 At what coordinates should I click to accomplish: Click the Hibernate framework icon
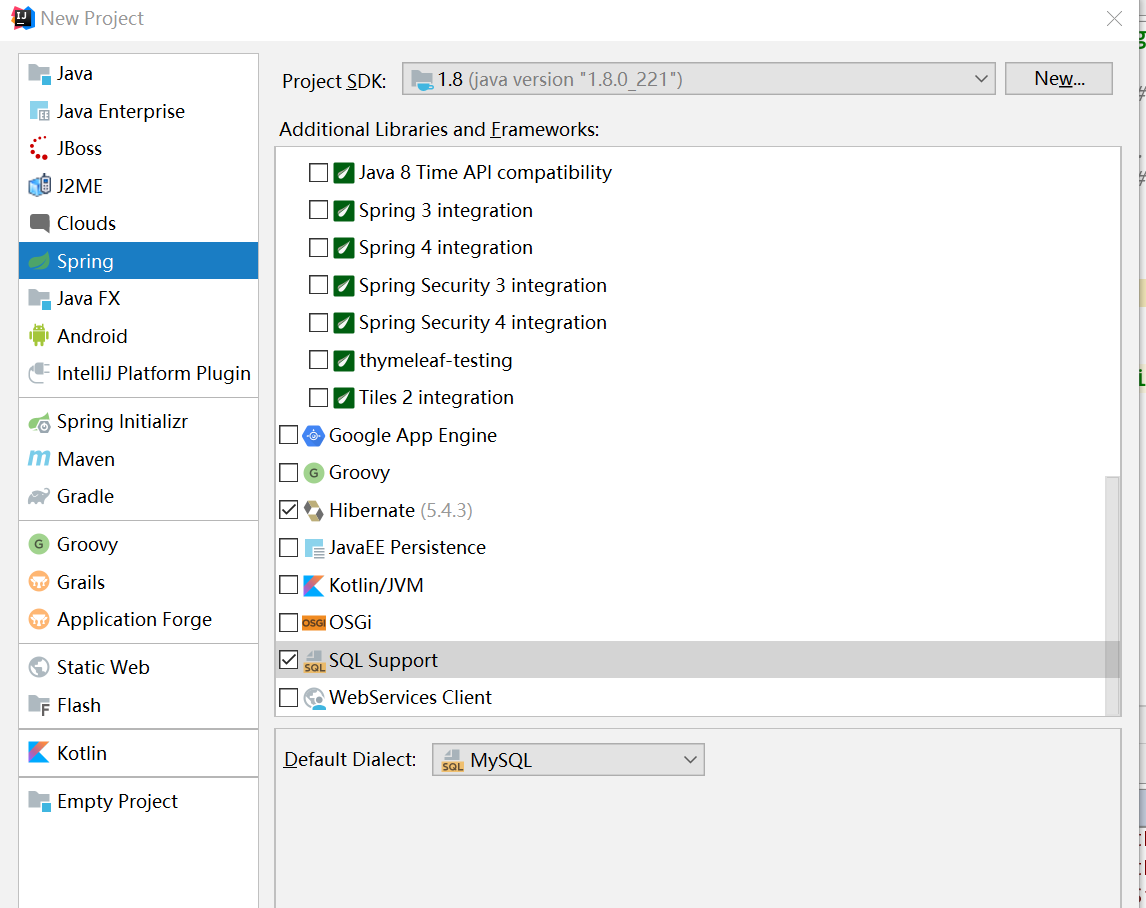[314, 510]
